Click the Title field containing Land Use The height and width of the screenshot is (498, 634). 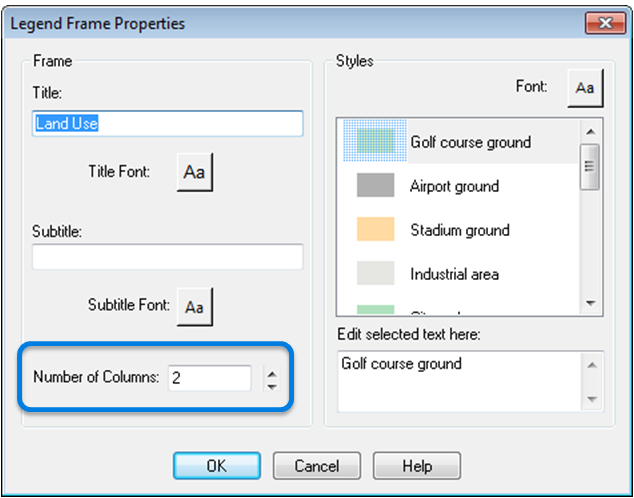pos(167,123)
